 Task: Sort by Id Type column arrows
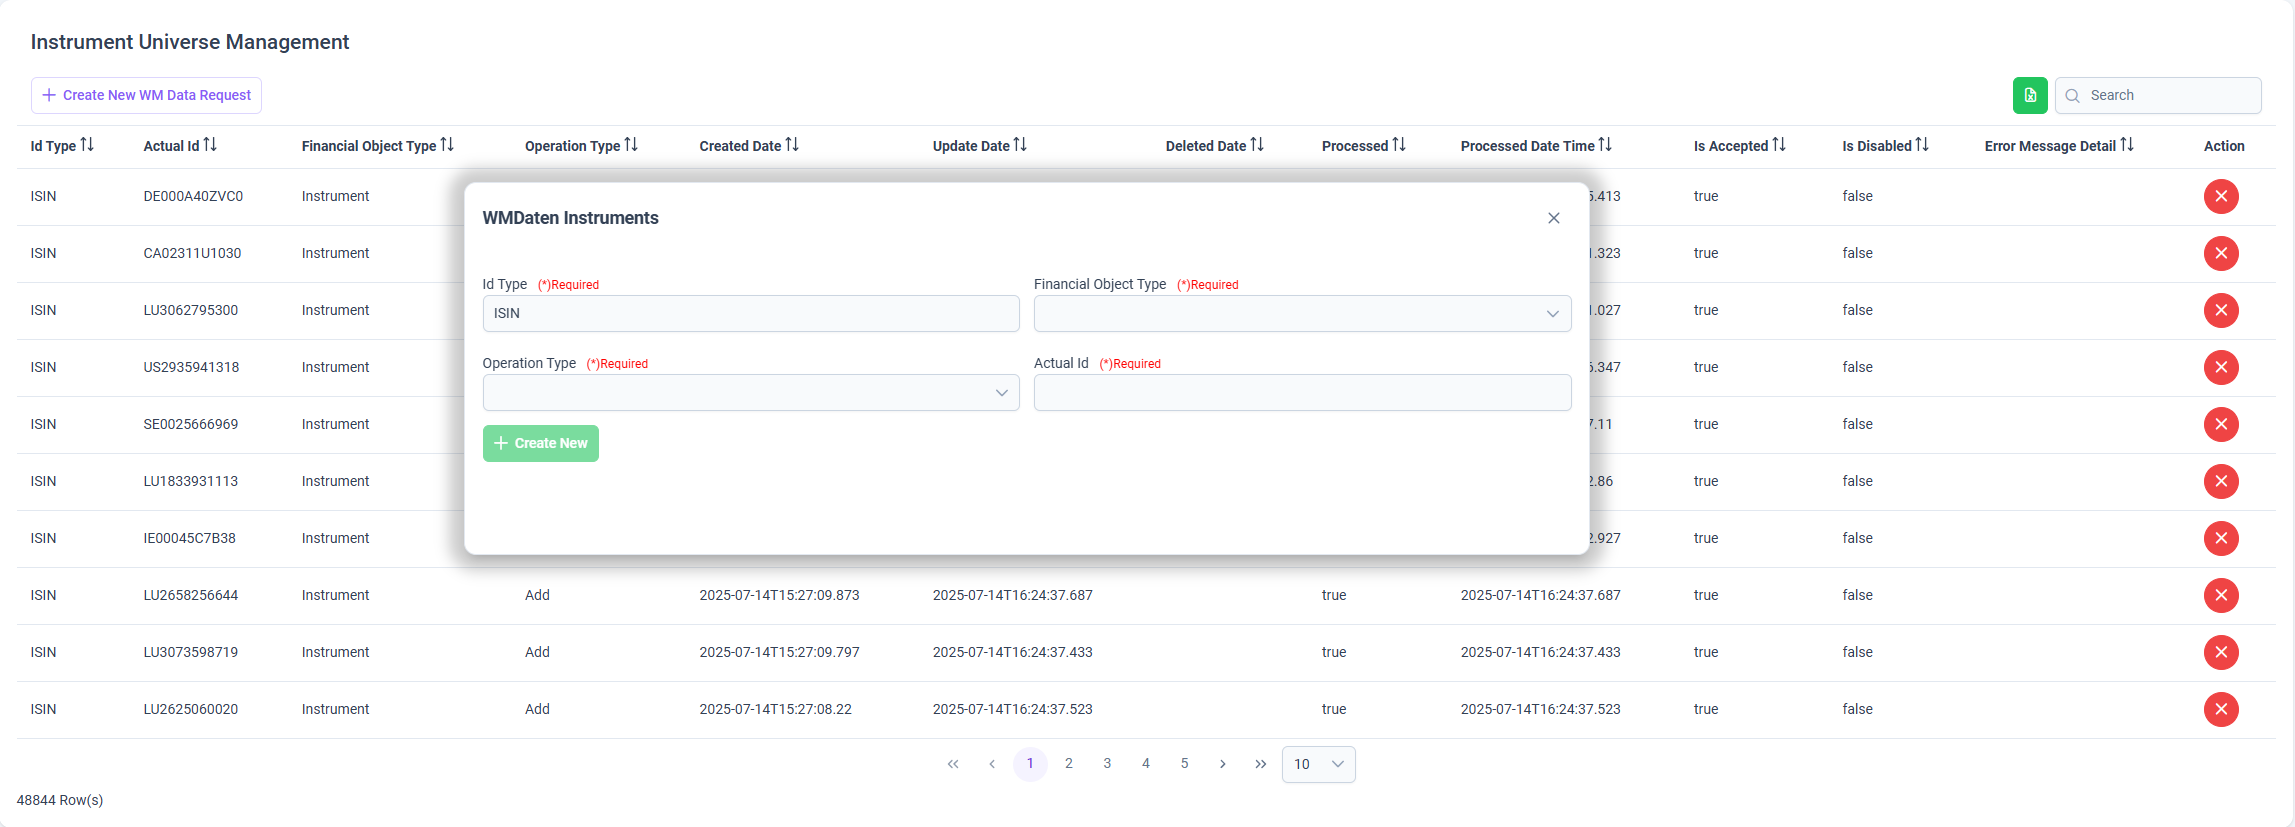pyautogui.click(x=87, y=145)
